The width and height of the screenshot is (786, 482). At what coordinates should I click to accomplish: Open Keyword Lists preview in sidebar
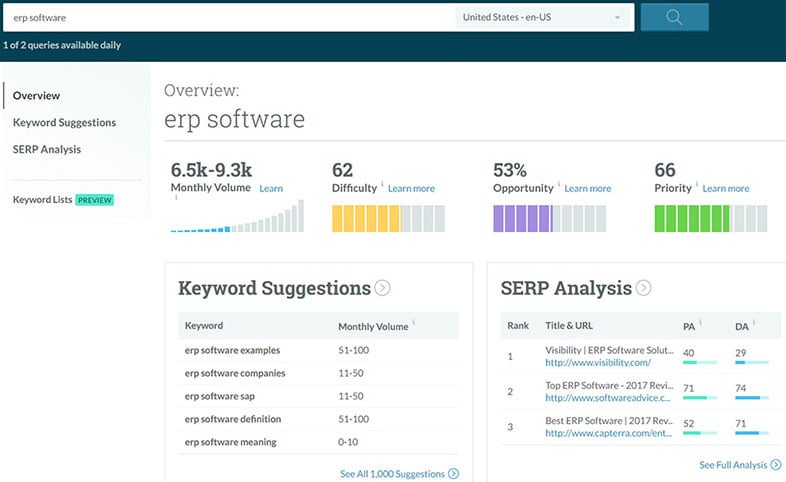tap(63, 200)
